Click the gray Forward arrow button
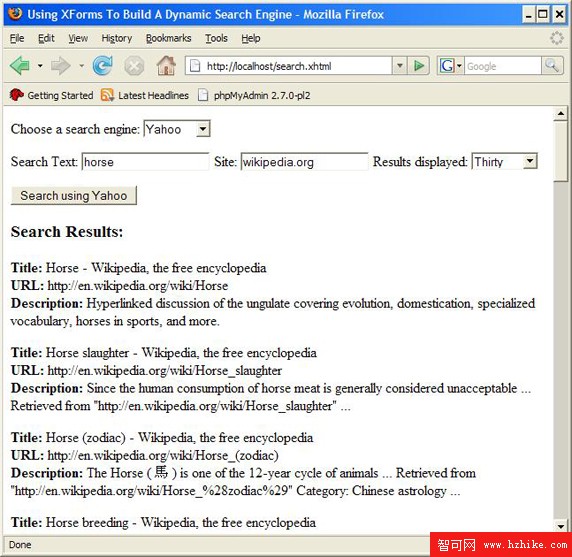572x557 pixels. coord(60,66)
